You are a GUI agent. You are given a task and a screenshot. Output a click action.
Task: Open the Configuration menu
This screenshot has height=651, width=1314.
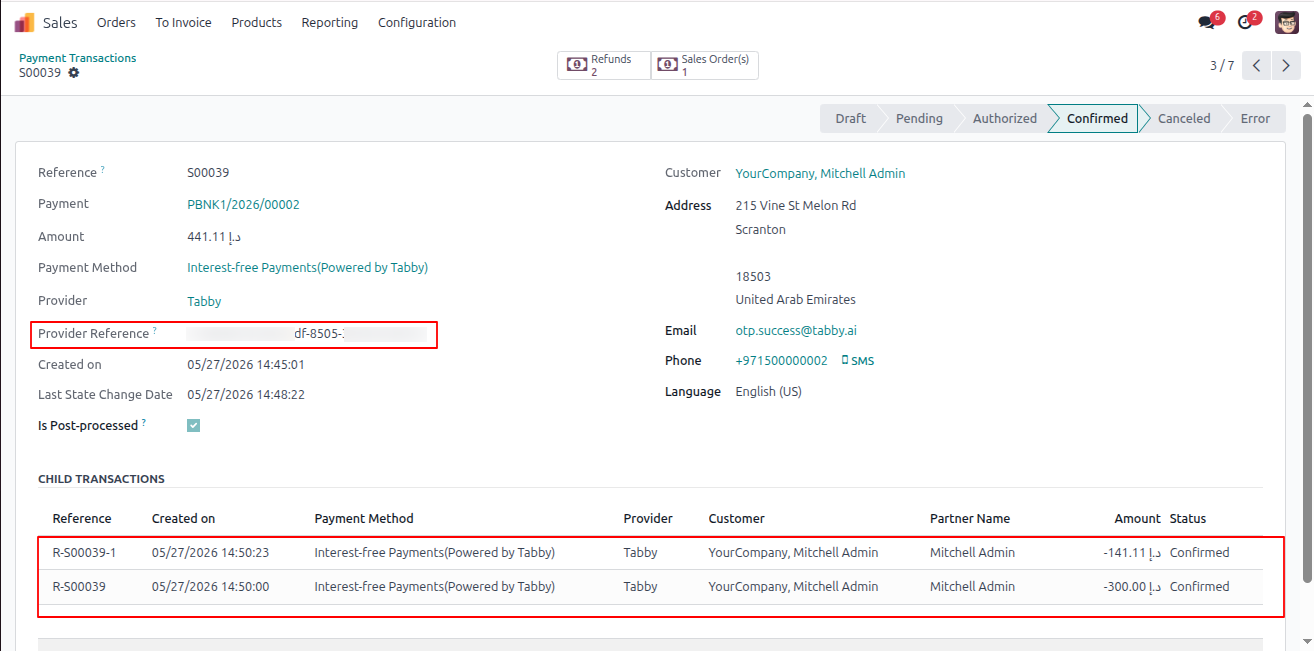417,22
